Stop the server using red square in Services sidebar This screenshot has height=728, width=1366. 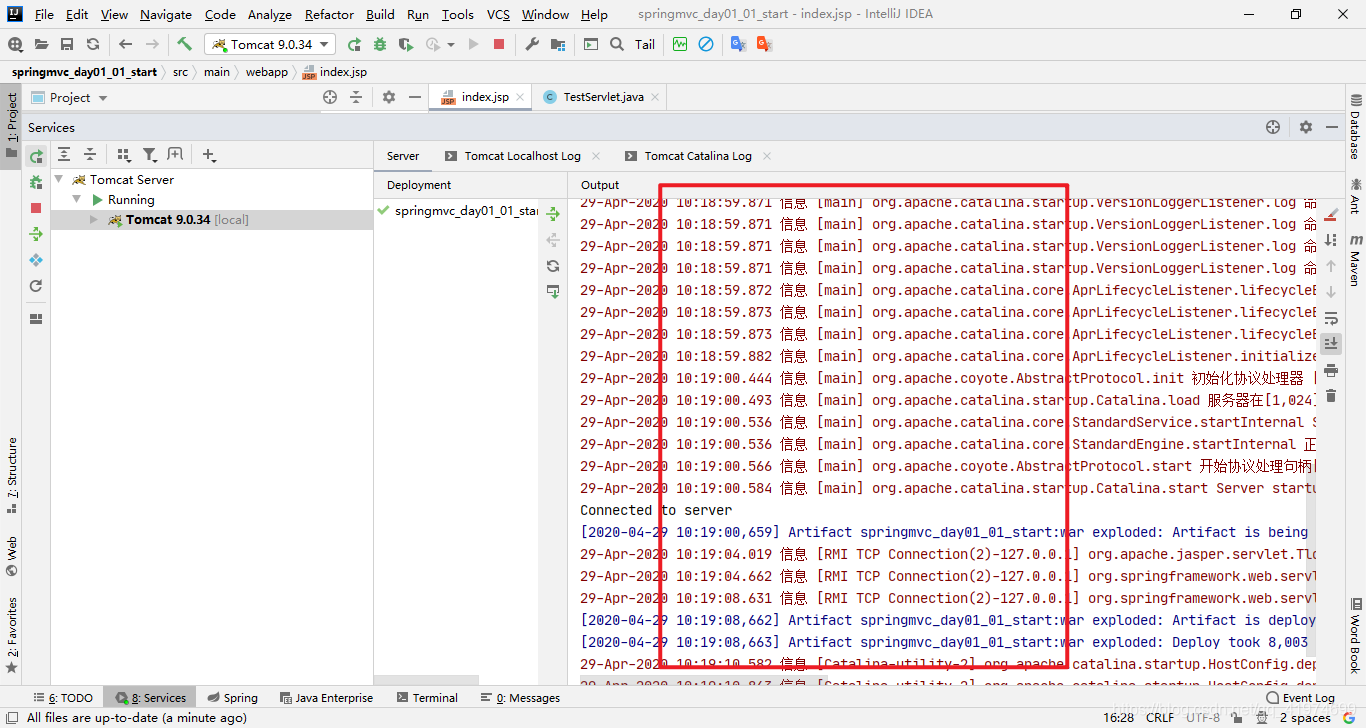pos(36,208)
